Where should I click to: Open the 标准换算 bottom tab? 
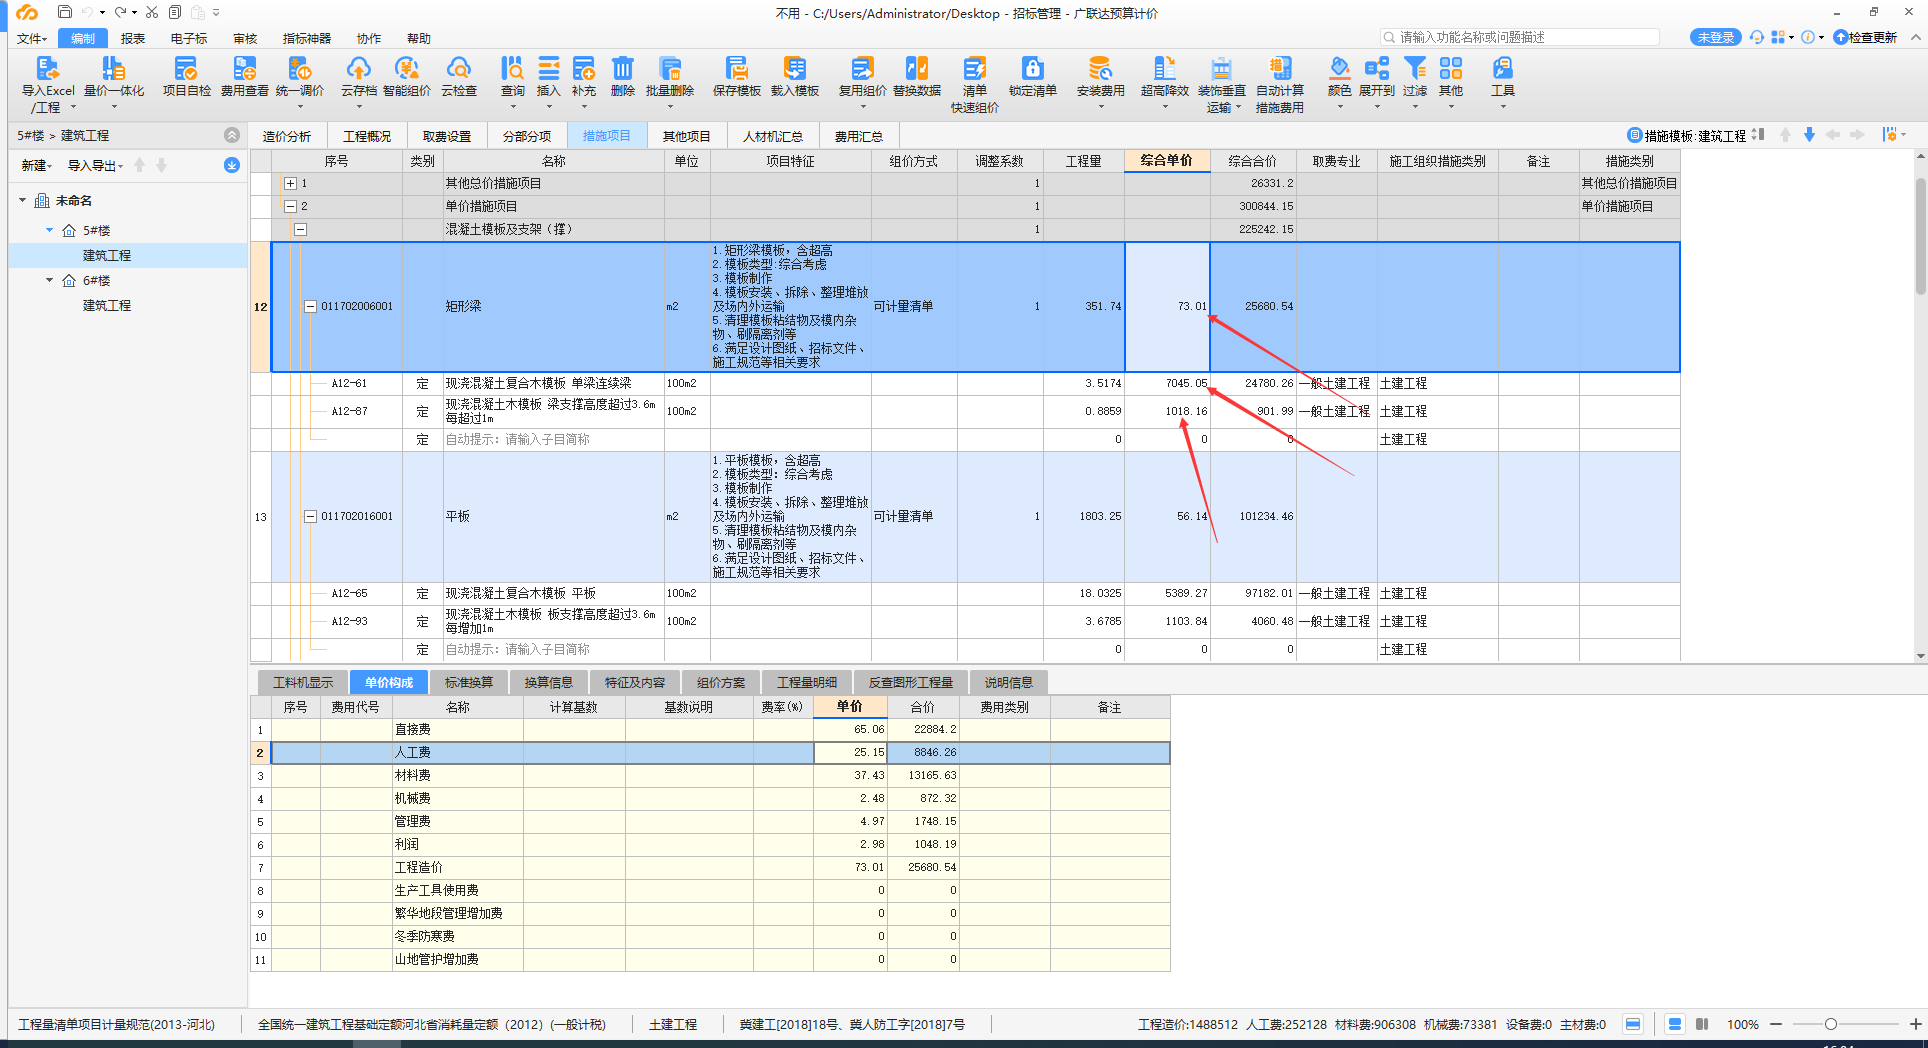tap(469, 682)
